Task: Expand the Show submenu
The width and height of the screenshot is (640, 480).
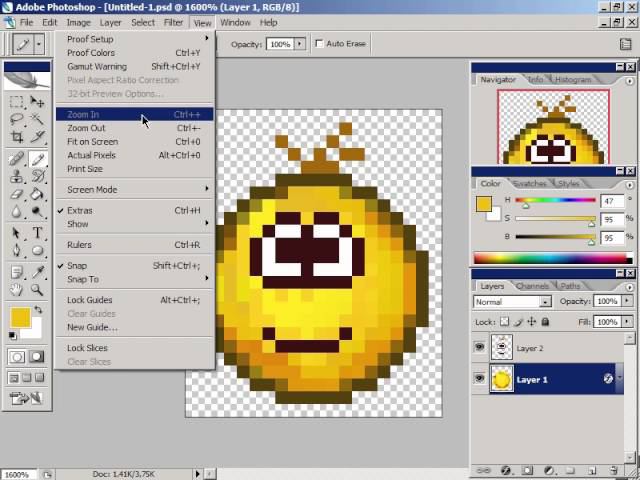Action: 135,224
